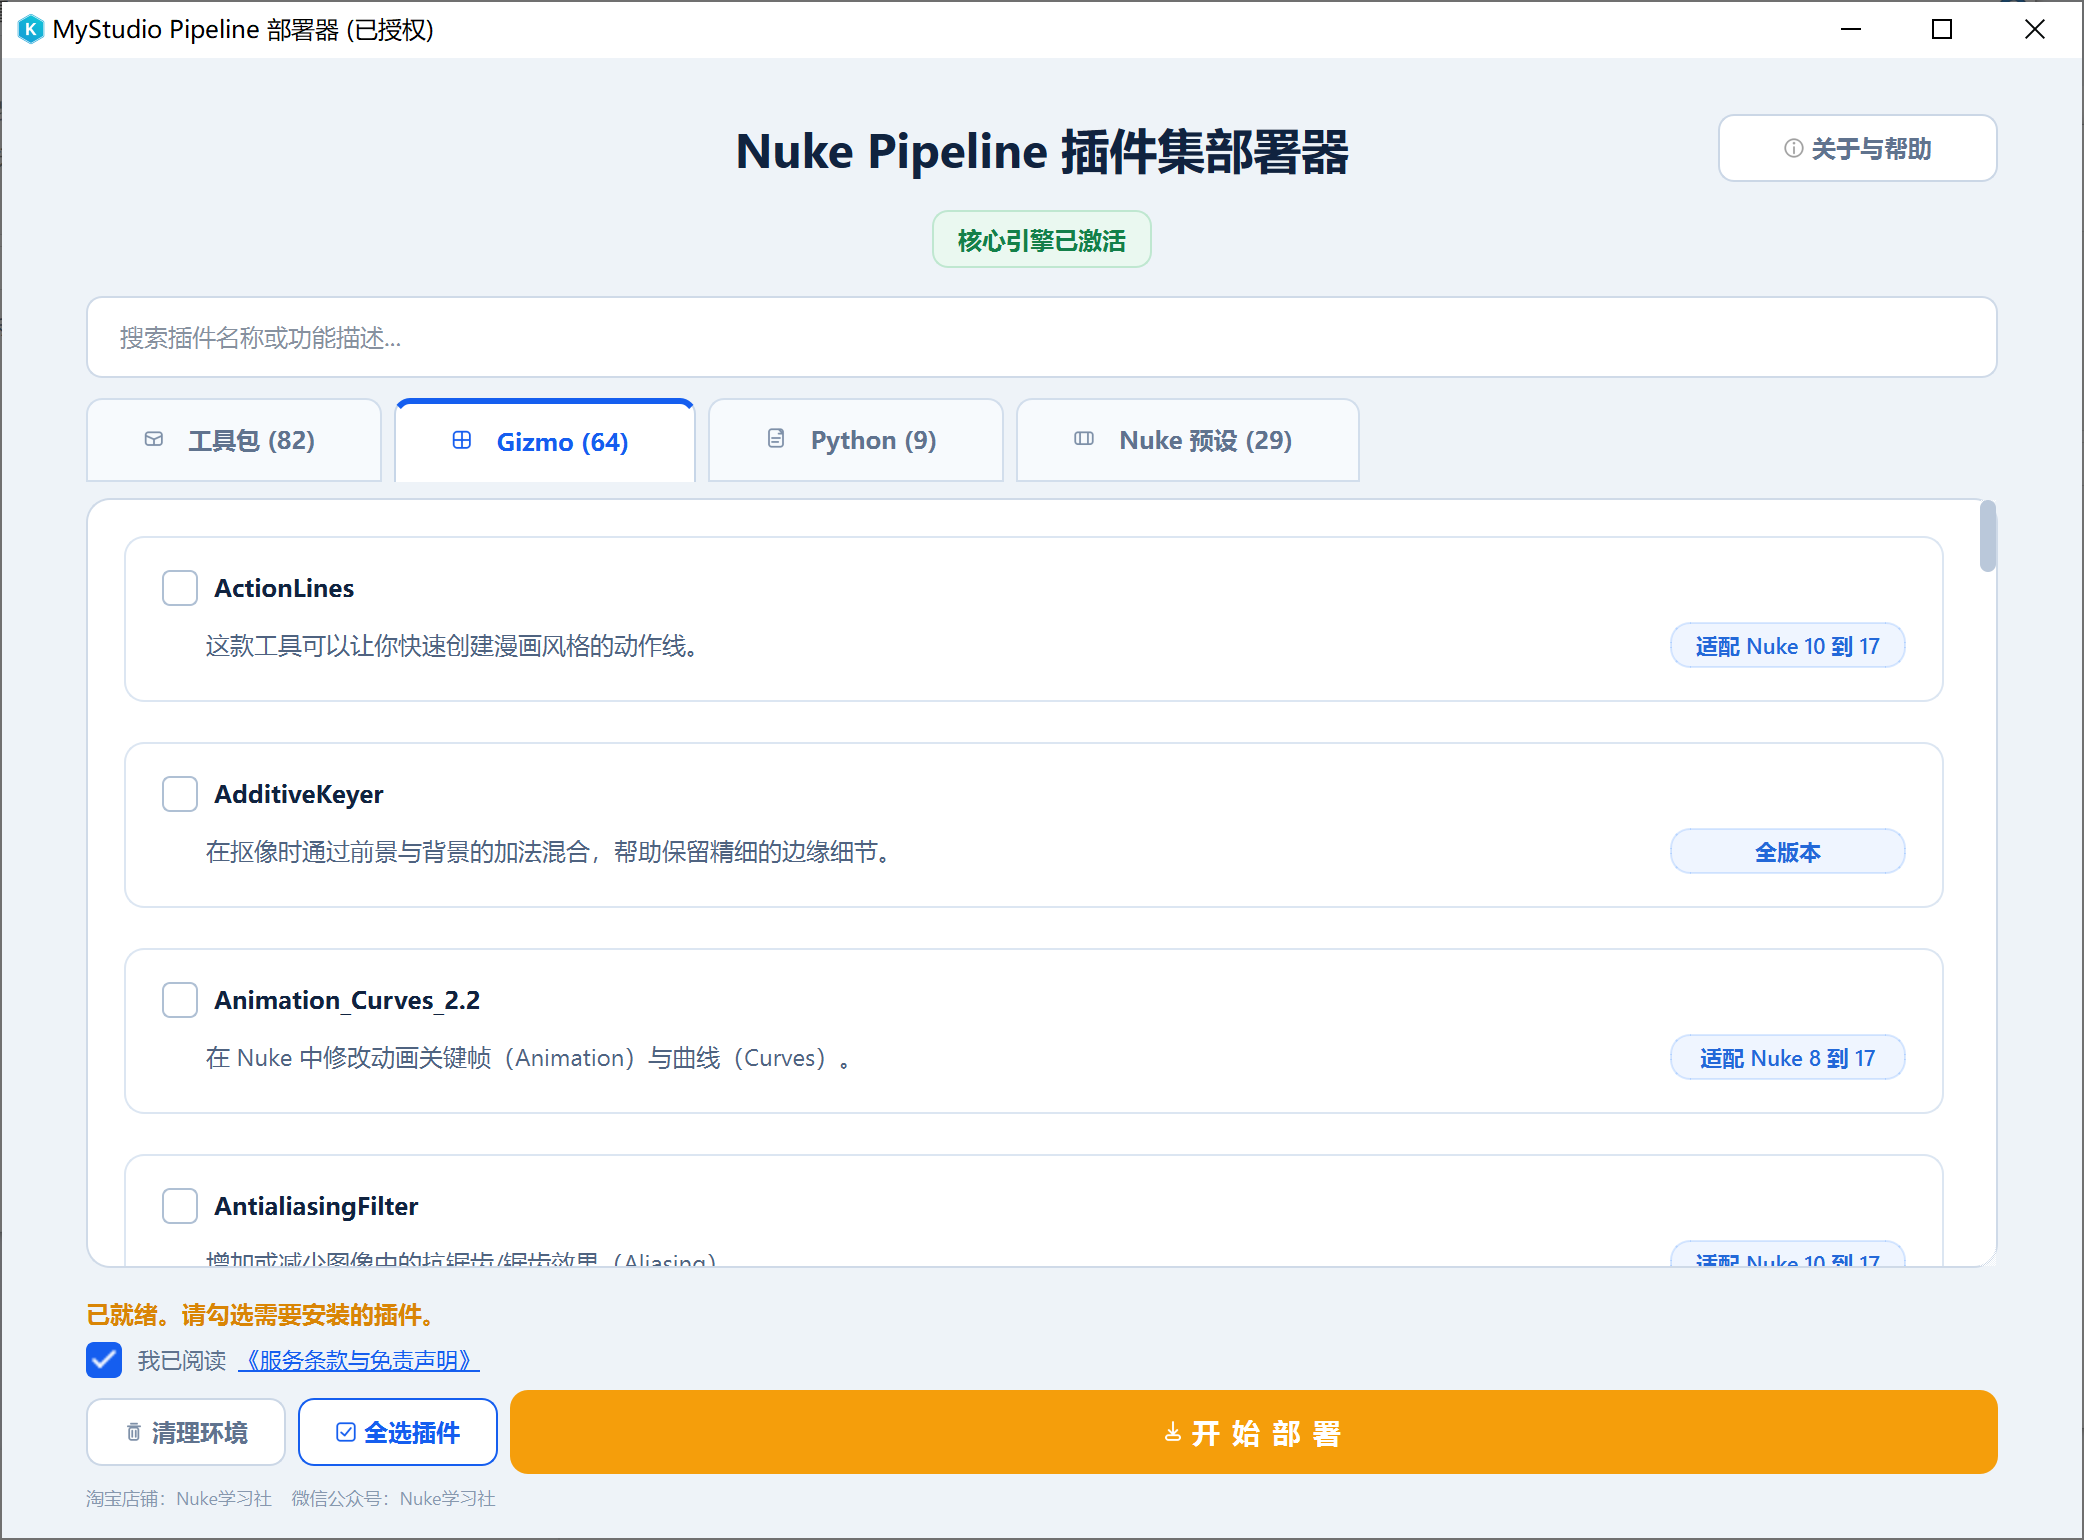Click the script icon on Python tab
Image resolution: width=2084 pixels, height=1540 pixels.
(776, 439)
